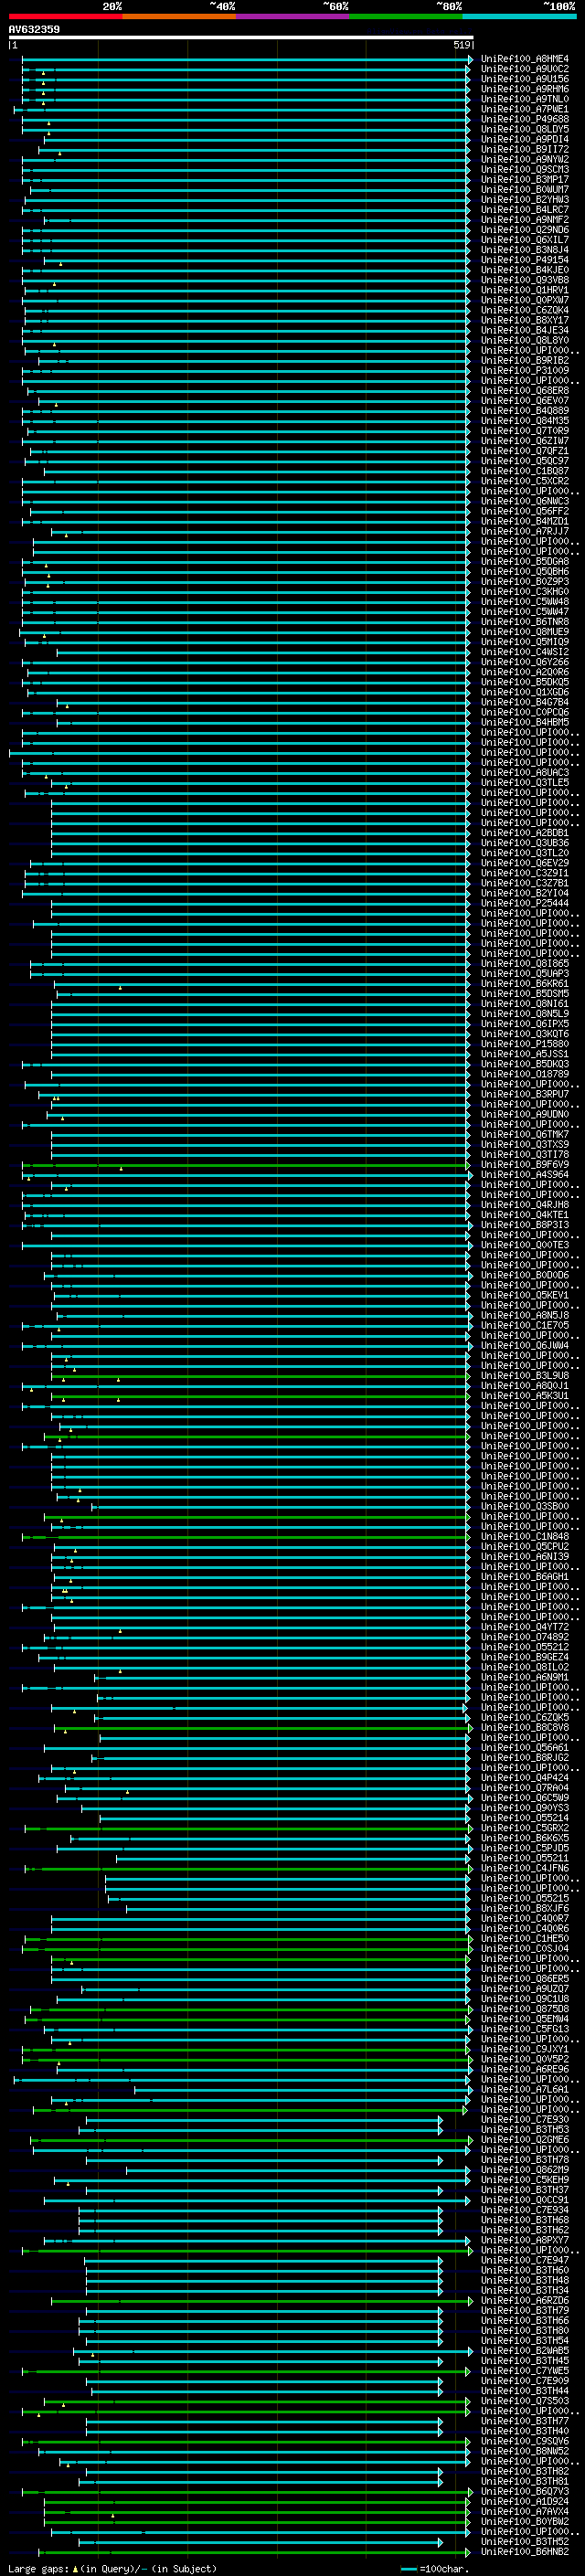
Task: Select hit label UniRef100_Q4RJH8
Action: coord(525,1205)
